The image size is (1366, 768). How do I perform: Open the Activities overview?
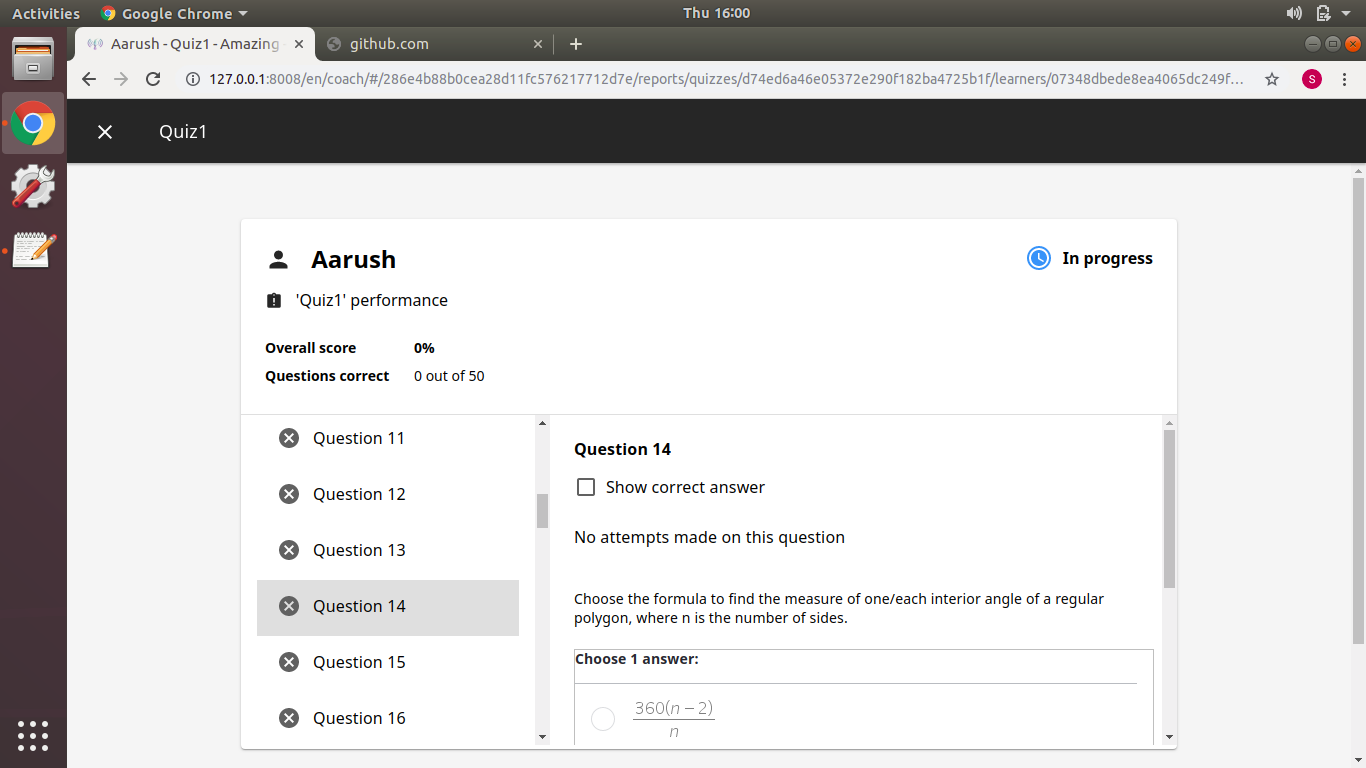tap(46, 13)
